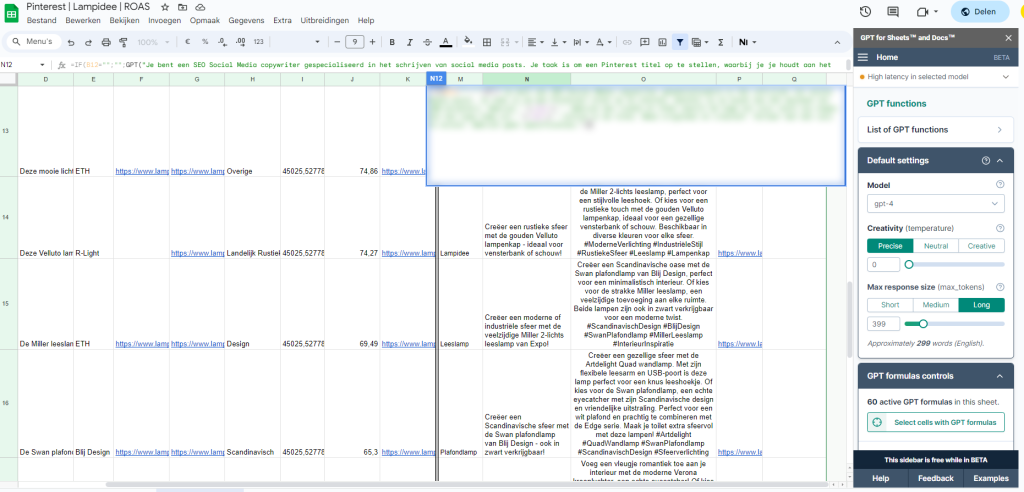This screenshot has width=1024, height=492.
Task: Format as currency with euro icon
Action: [x=187, y=42]
